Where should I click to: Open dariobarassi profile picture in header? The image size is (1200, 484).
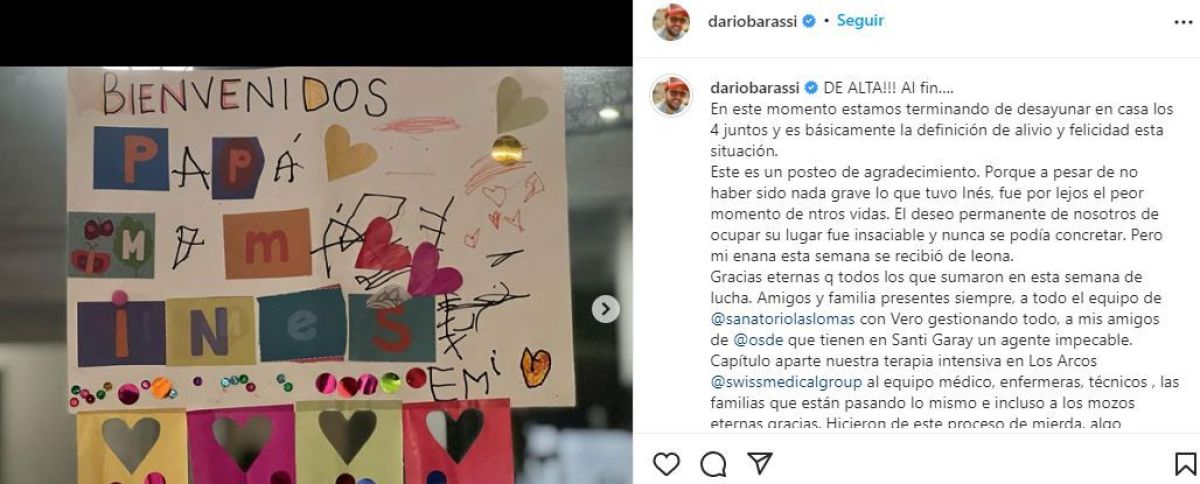[671, 22]
